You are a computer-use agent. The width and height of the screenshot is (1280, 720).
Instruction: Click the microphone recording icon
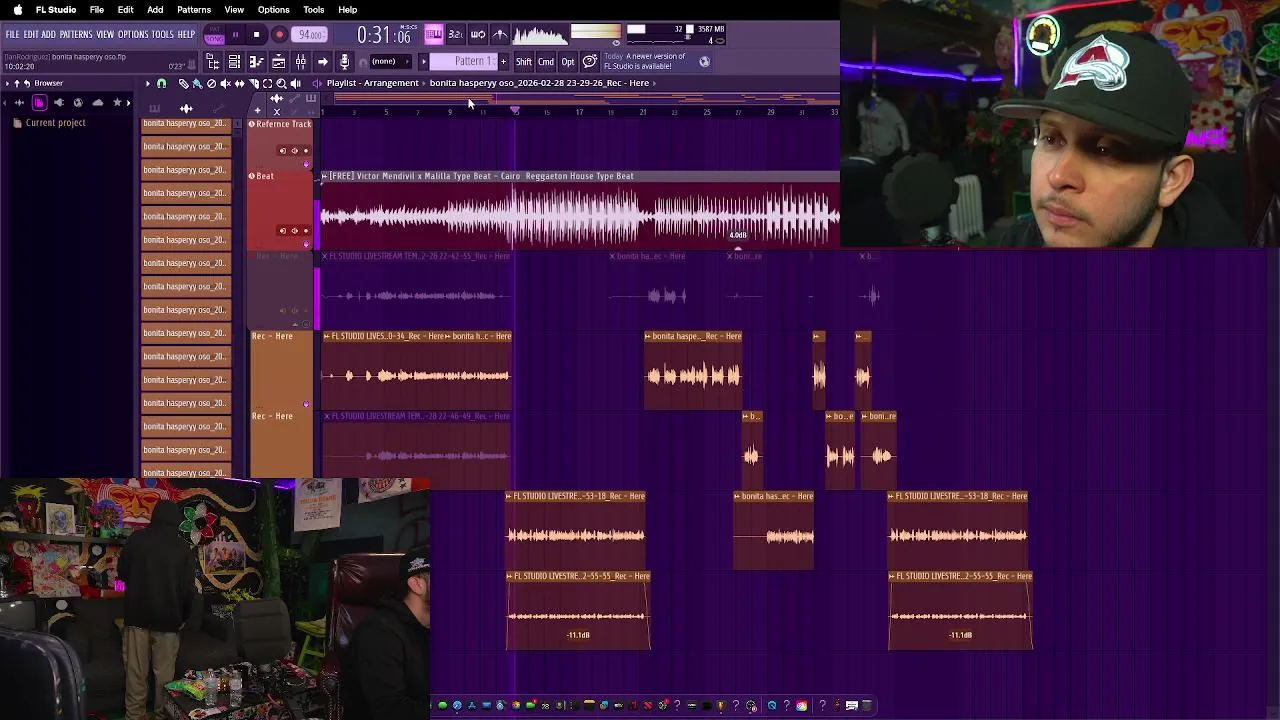pos(344,62)
